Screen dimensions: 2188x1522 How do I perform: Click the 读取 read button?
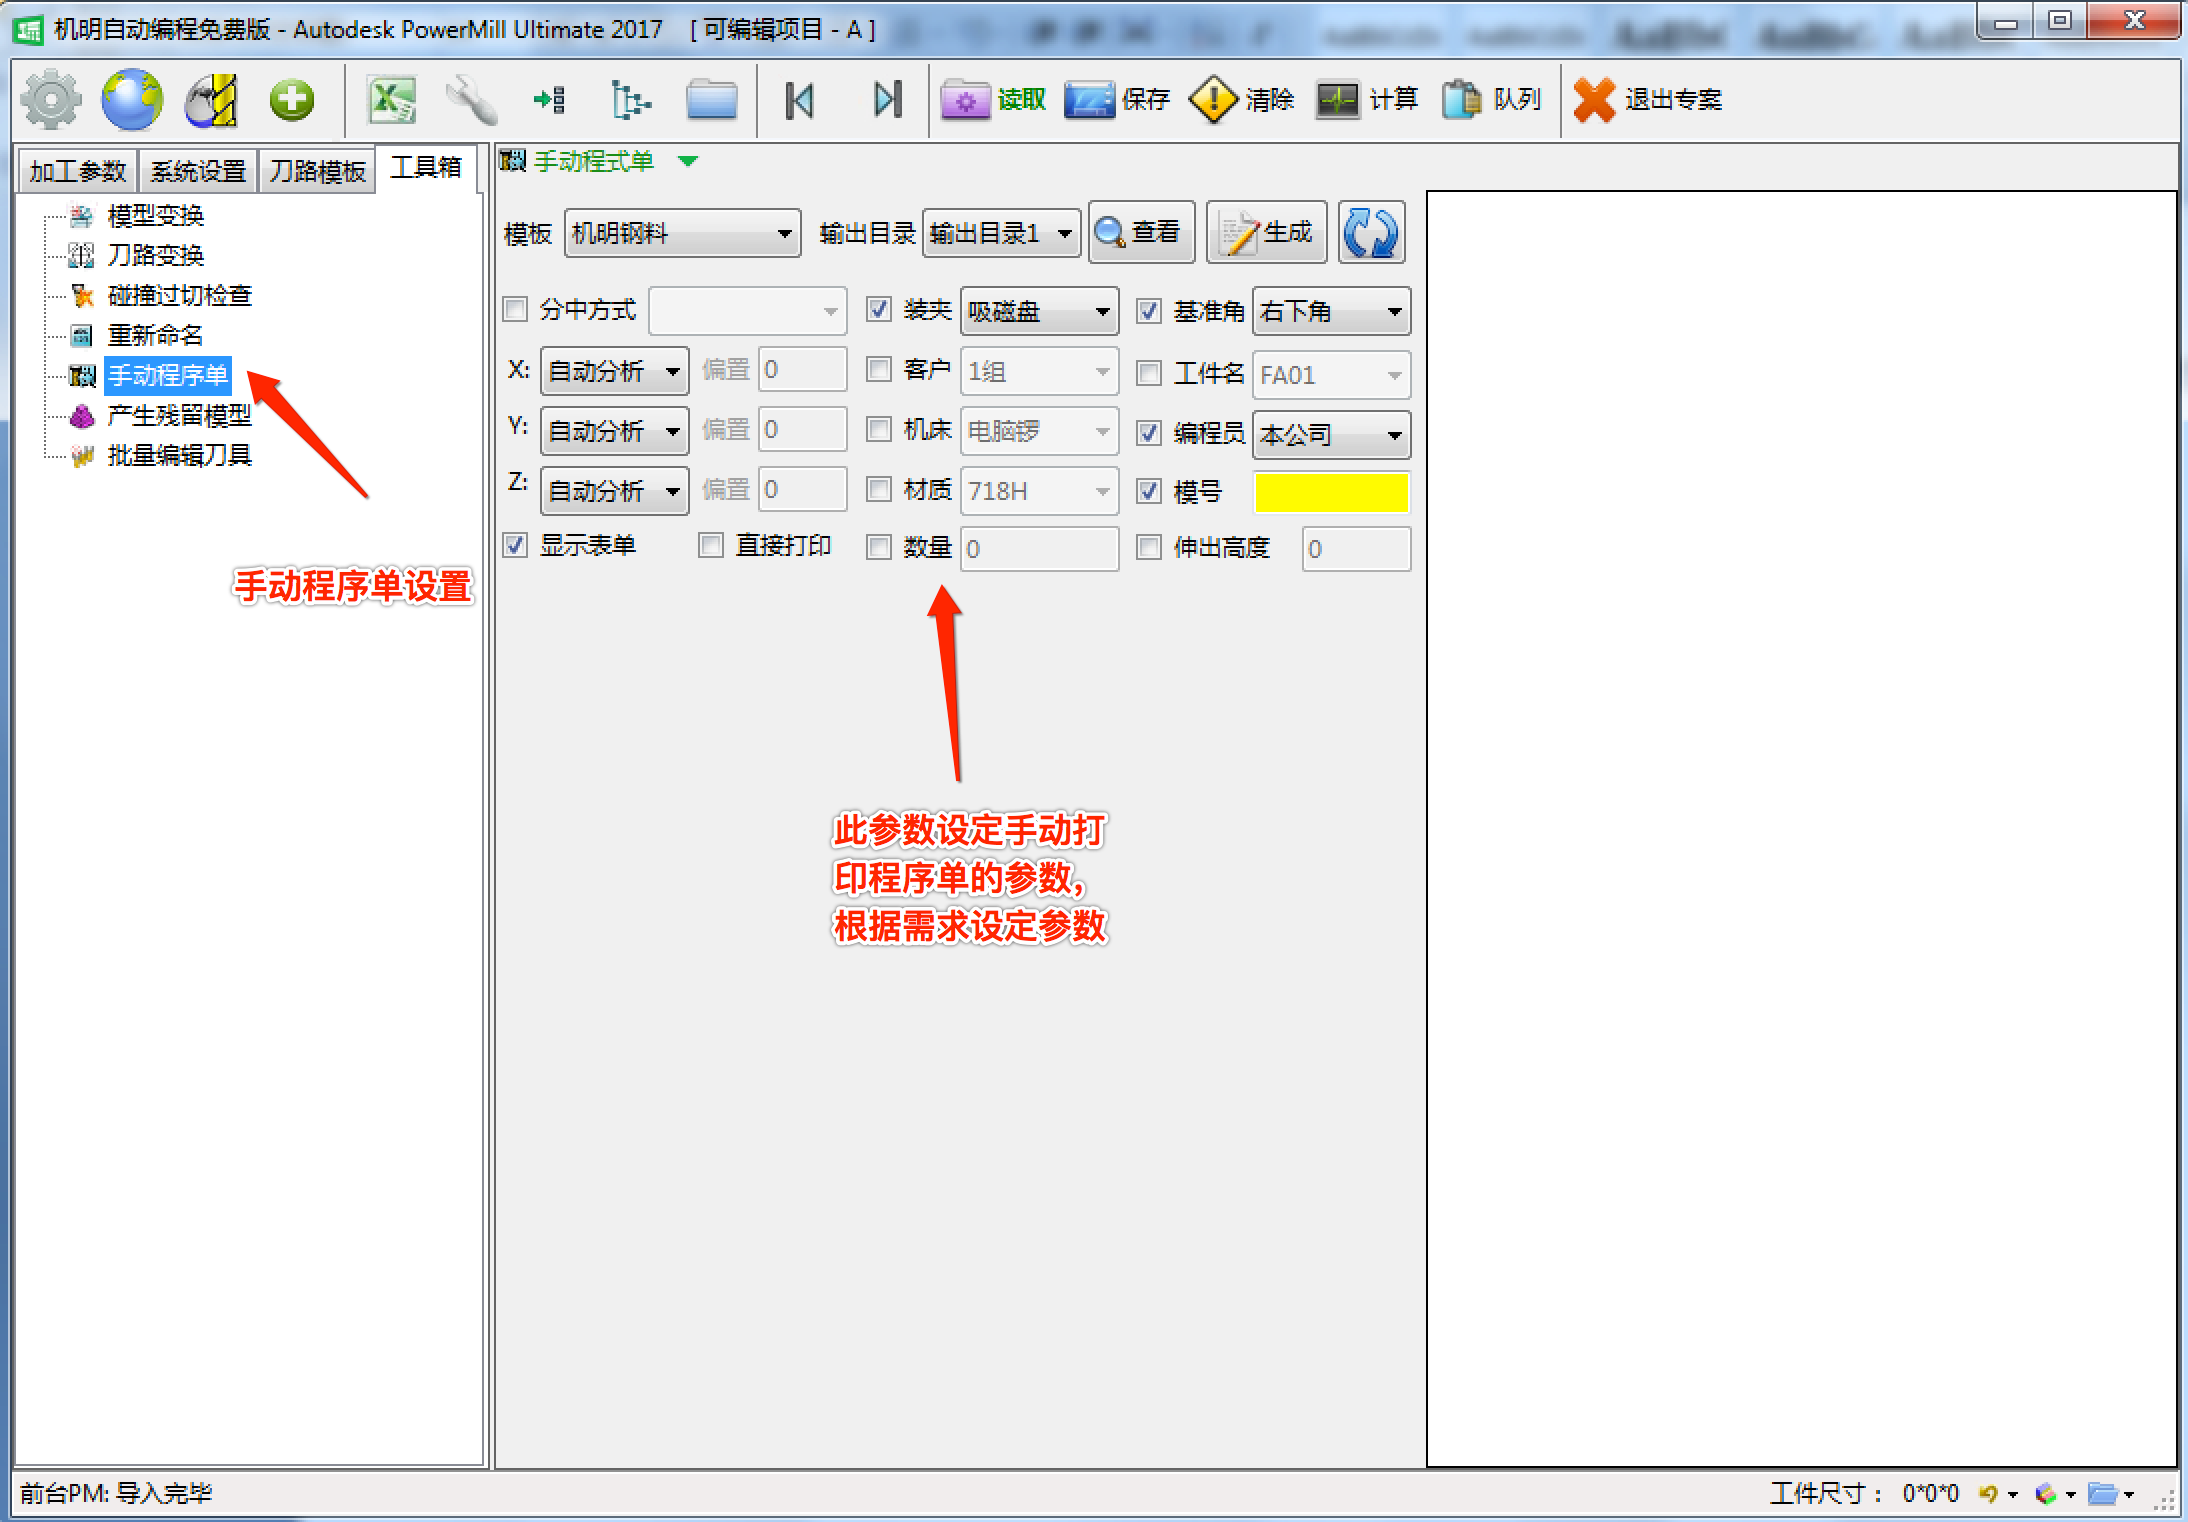993,99
